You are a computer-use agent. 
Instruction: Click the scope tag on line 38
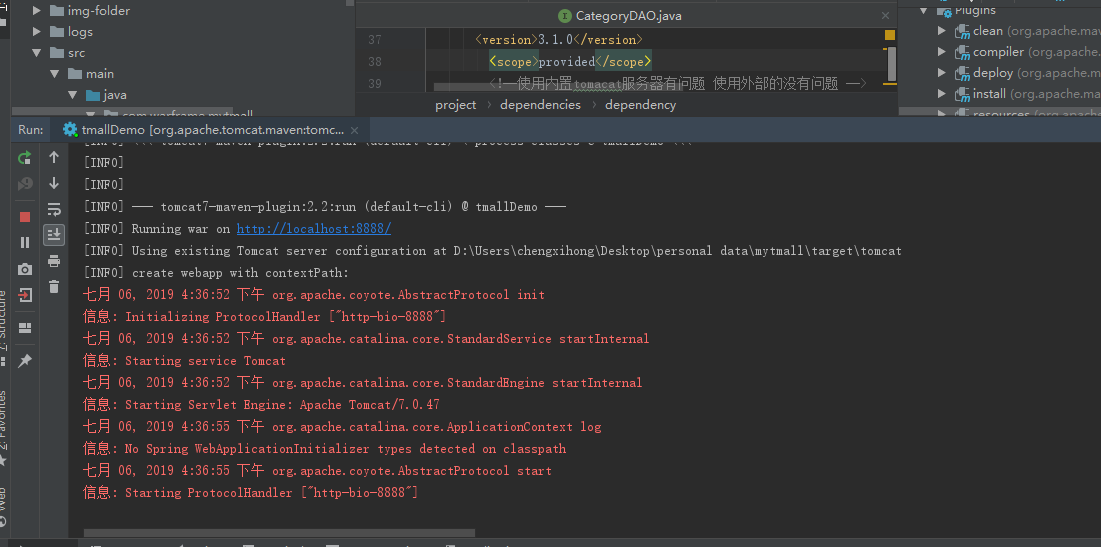point(515,62)
